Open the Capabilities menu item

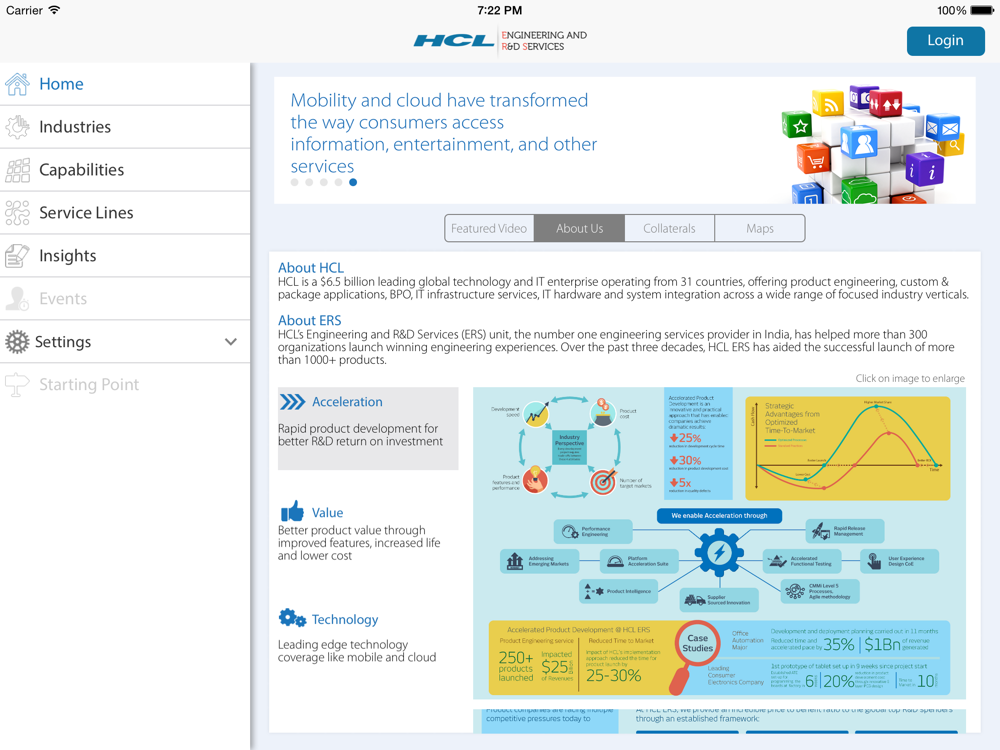[x=125, y=170]
